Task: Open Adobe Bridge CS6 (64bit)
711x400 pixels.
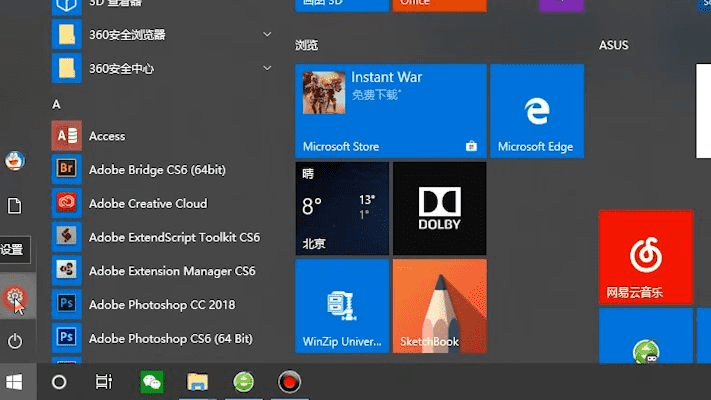Action: pos(162,170)
